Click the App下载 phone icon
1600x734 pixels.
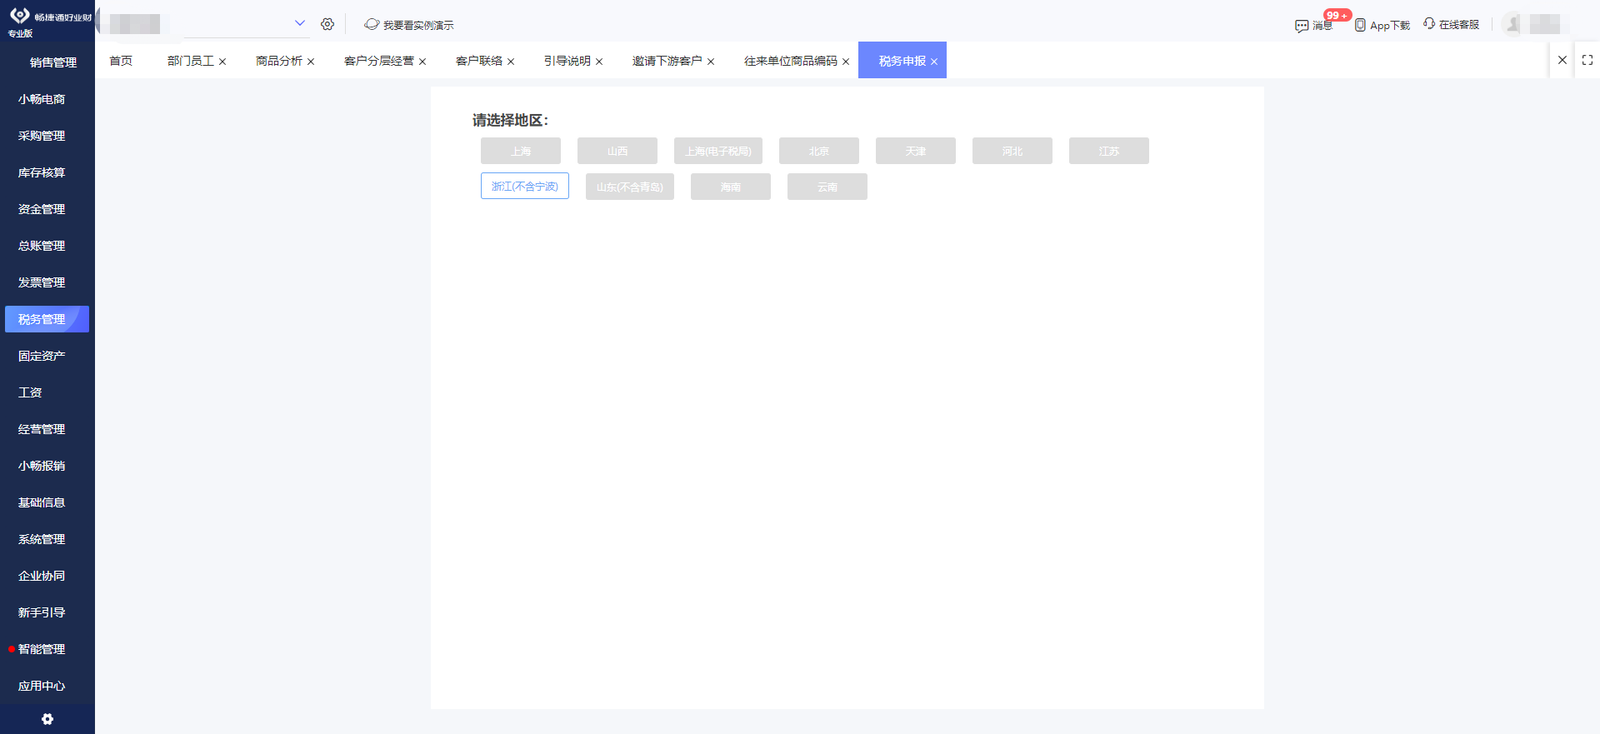pyautogui.click(x=1360, y=25)
